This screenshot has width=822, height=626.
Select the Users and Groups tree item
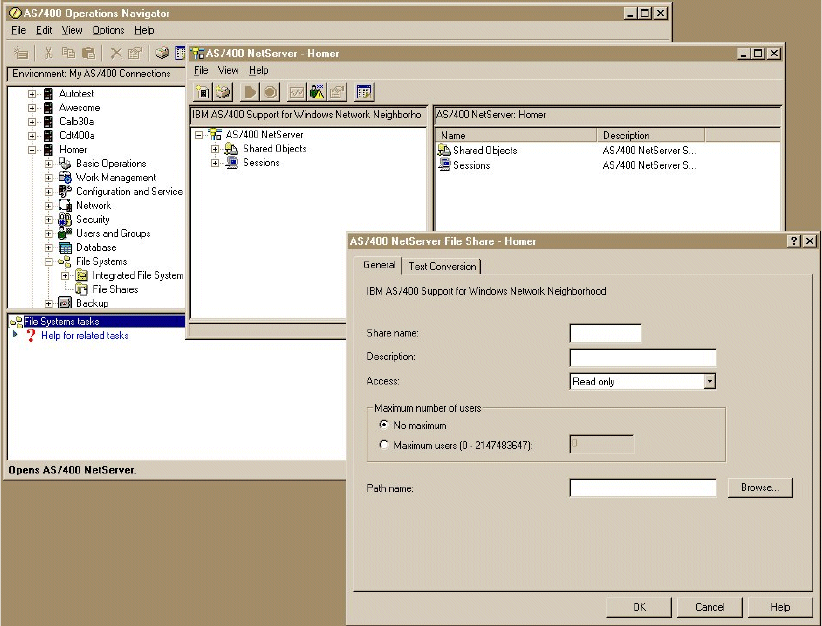(113, 234)
